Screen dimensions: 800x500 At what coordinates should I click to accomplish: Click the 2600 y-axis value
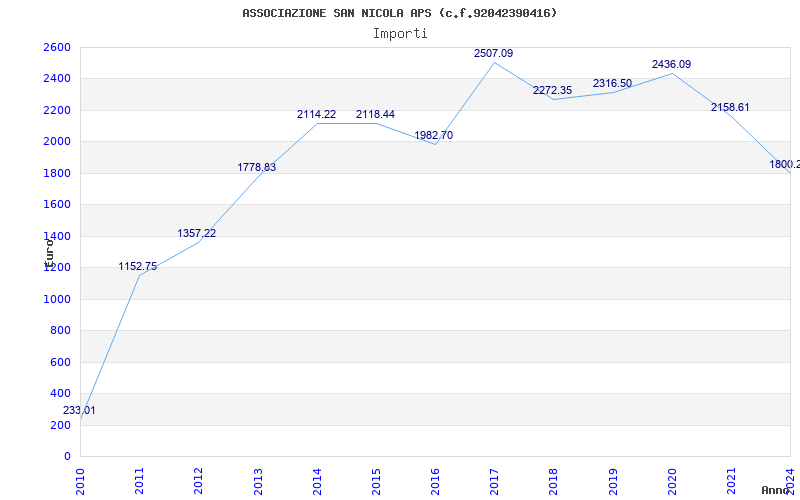(57, 47)
